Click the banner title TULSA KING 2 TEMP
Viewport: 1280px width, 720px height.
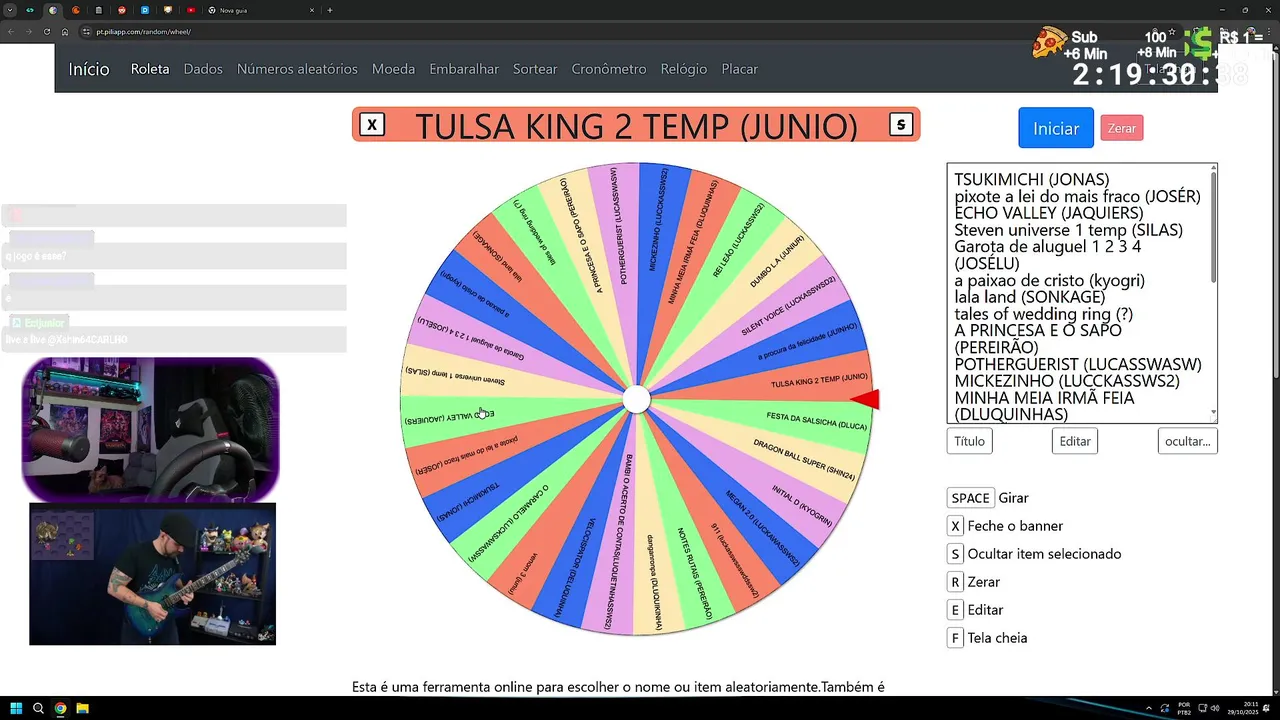pos(636,126)
